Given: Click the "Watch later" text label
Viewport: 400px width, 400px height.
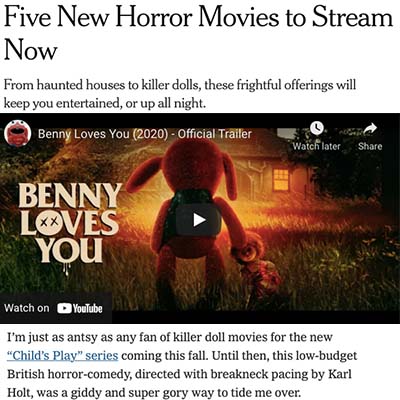Looking at the screenshot, I should click(x=316, y=146).
